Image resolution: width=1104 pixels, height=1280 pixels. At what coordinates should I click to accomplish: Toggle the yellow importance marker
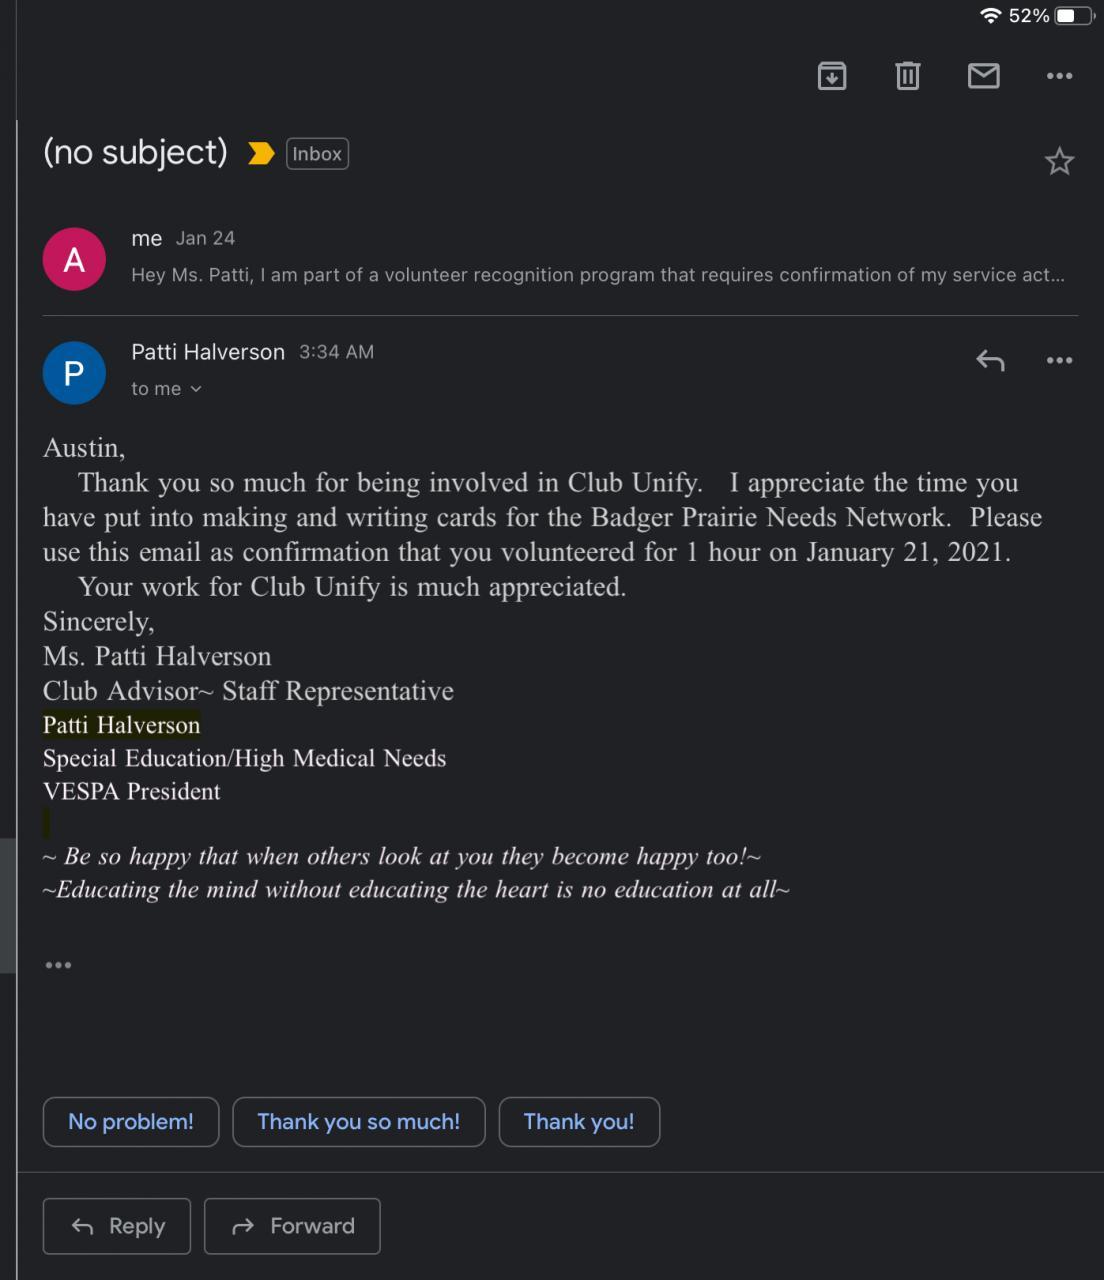[x=261, y=154]
